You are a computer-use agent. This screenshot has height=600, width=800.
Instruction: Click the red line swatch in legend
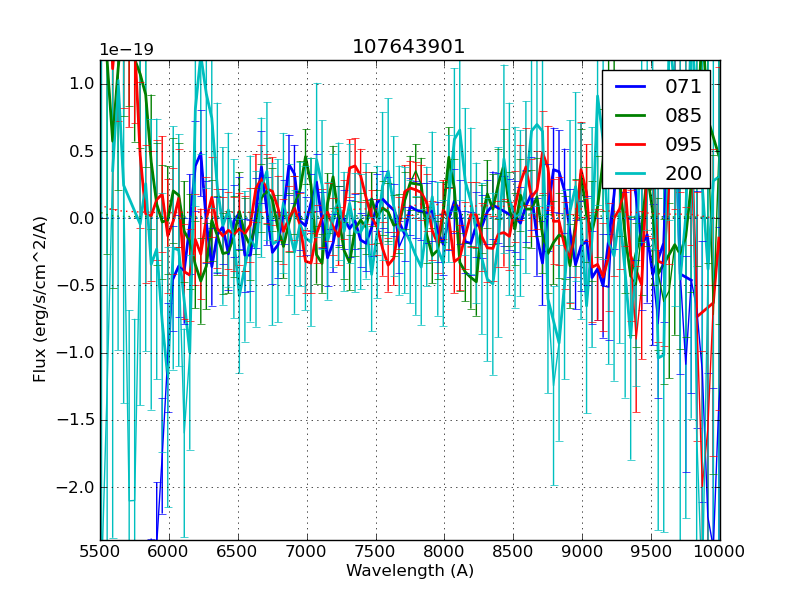click(x=632, y=144)
